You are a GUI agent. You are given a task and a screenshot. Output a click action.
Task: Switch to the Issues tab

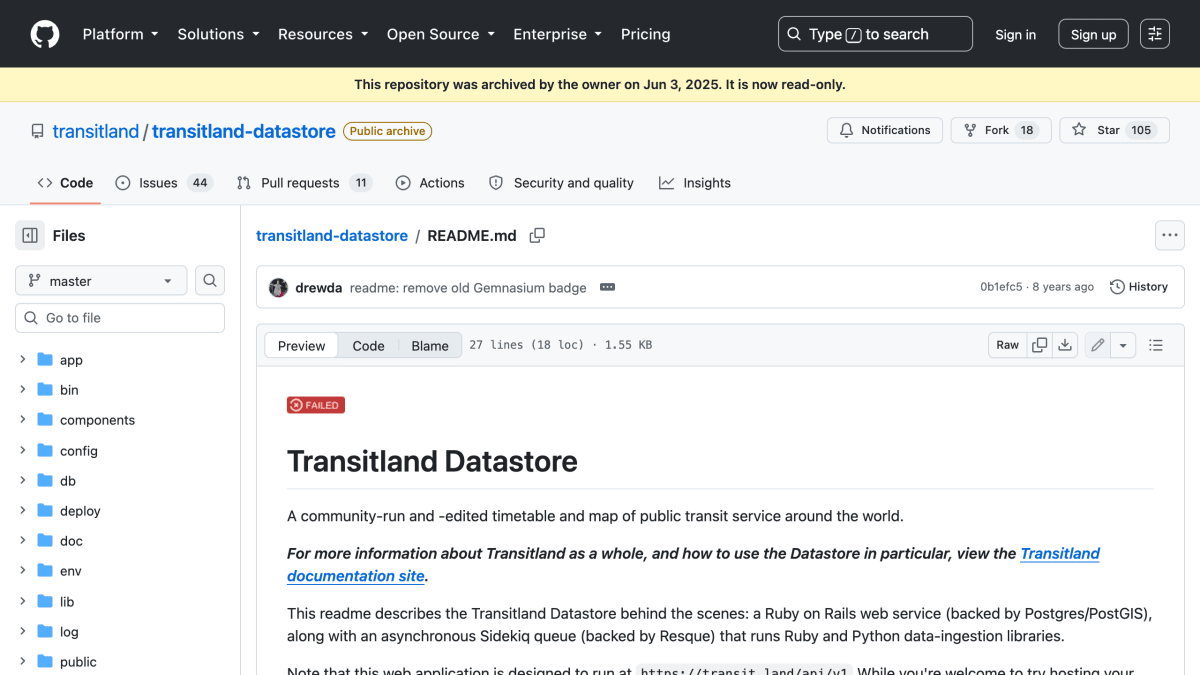click(x=164, y=183)
